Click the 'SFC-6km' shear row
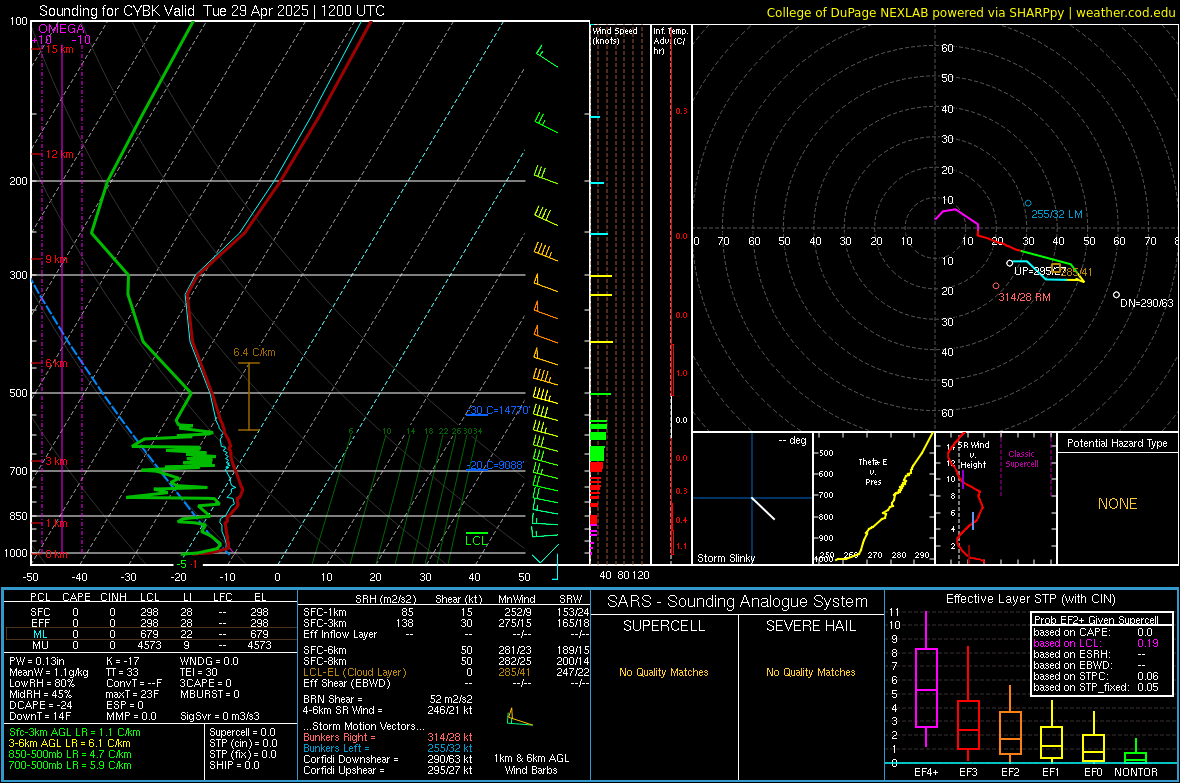The width and height of the screenshot is (1180, 783). point(446,650)
